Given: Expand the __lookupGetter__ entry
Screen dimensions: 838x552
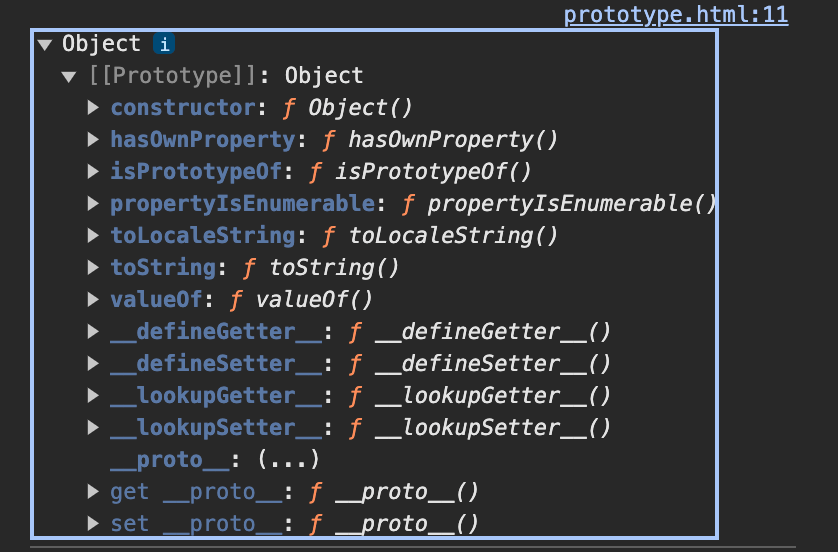Looking at the screenshot, I should coord(94,396).
